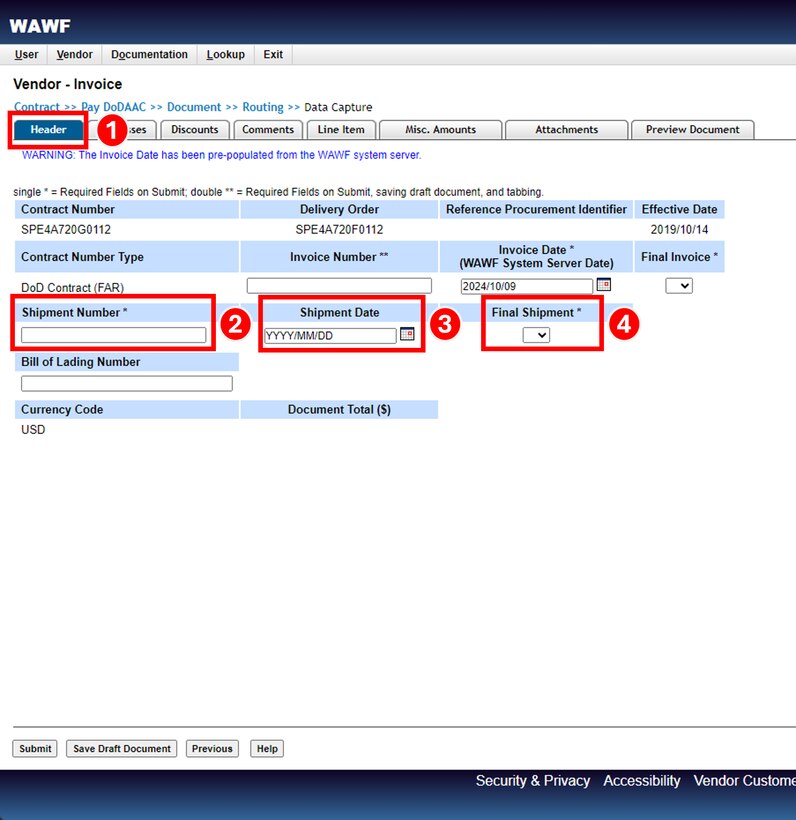Screen dimensions: 796x820
Task: Open the Shipment Date calendar picker icon
Action: pyautogui.click(x=407, y=335)
